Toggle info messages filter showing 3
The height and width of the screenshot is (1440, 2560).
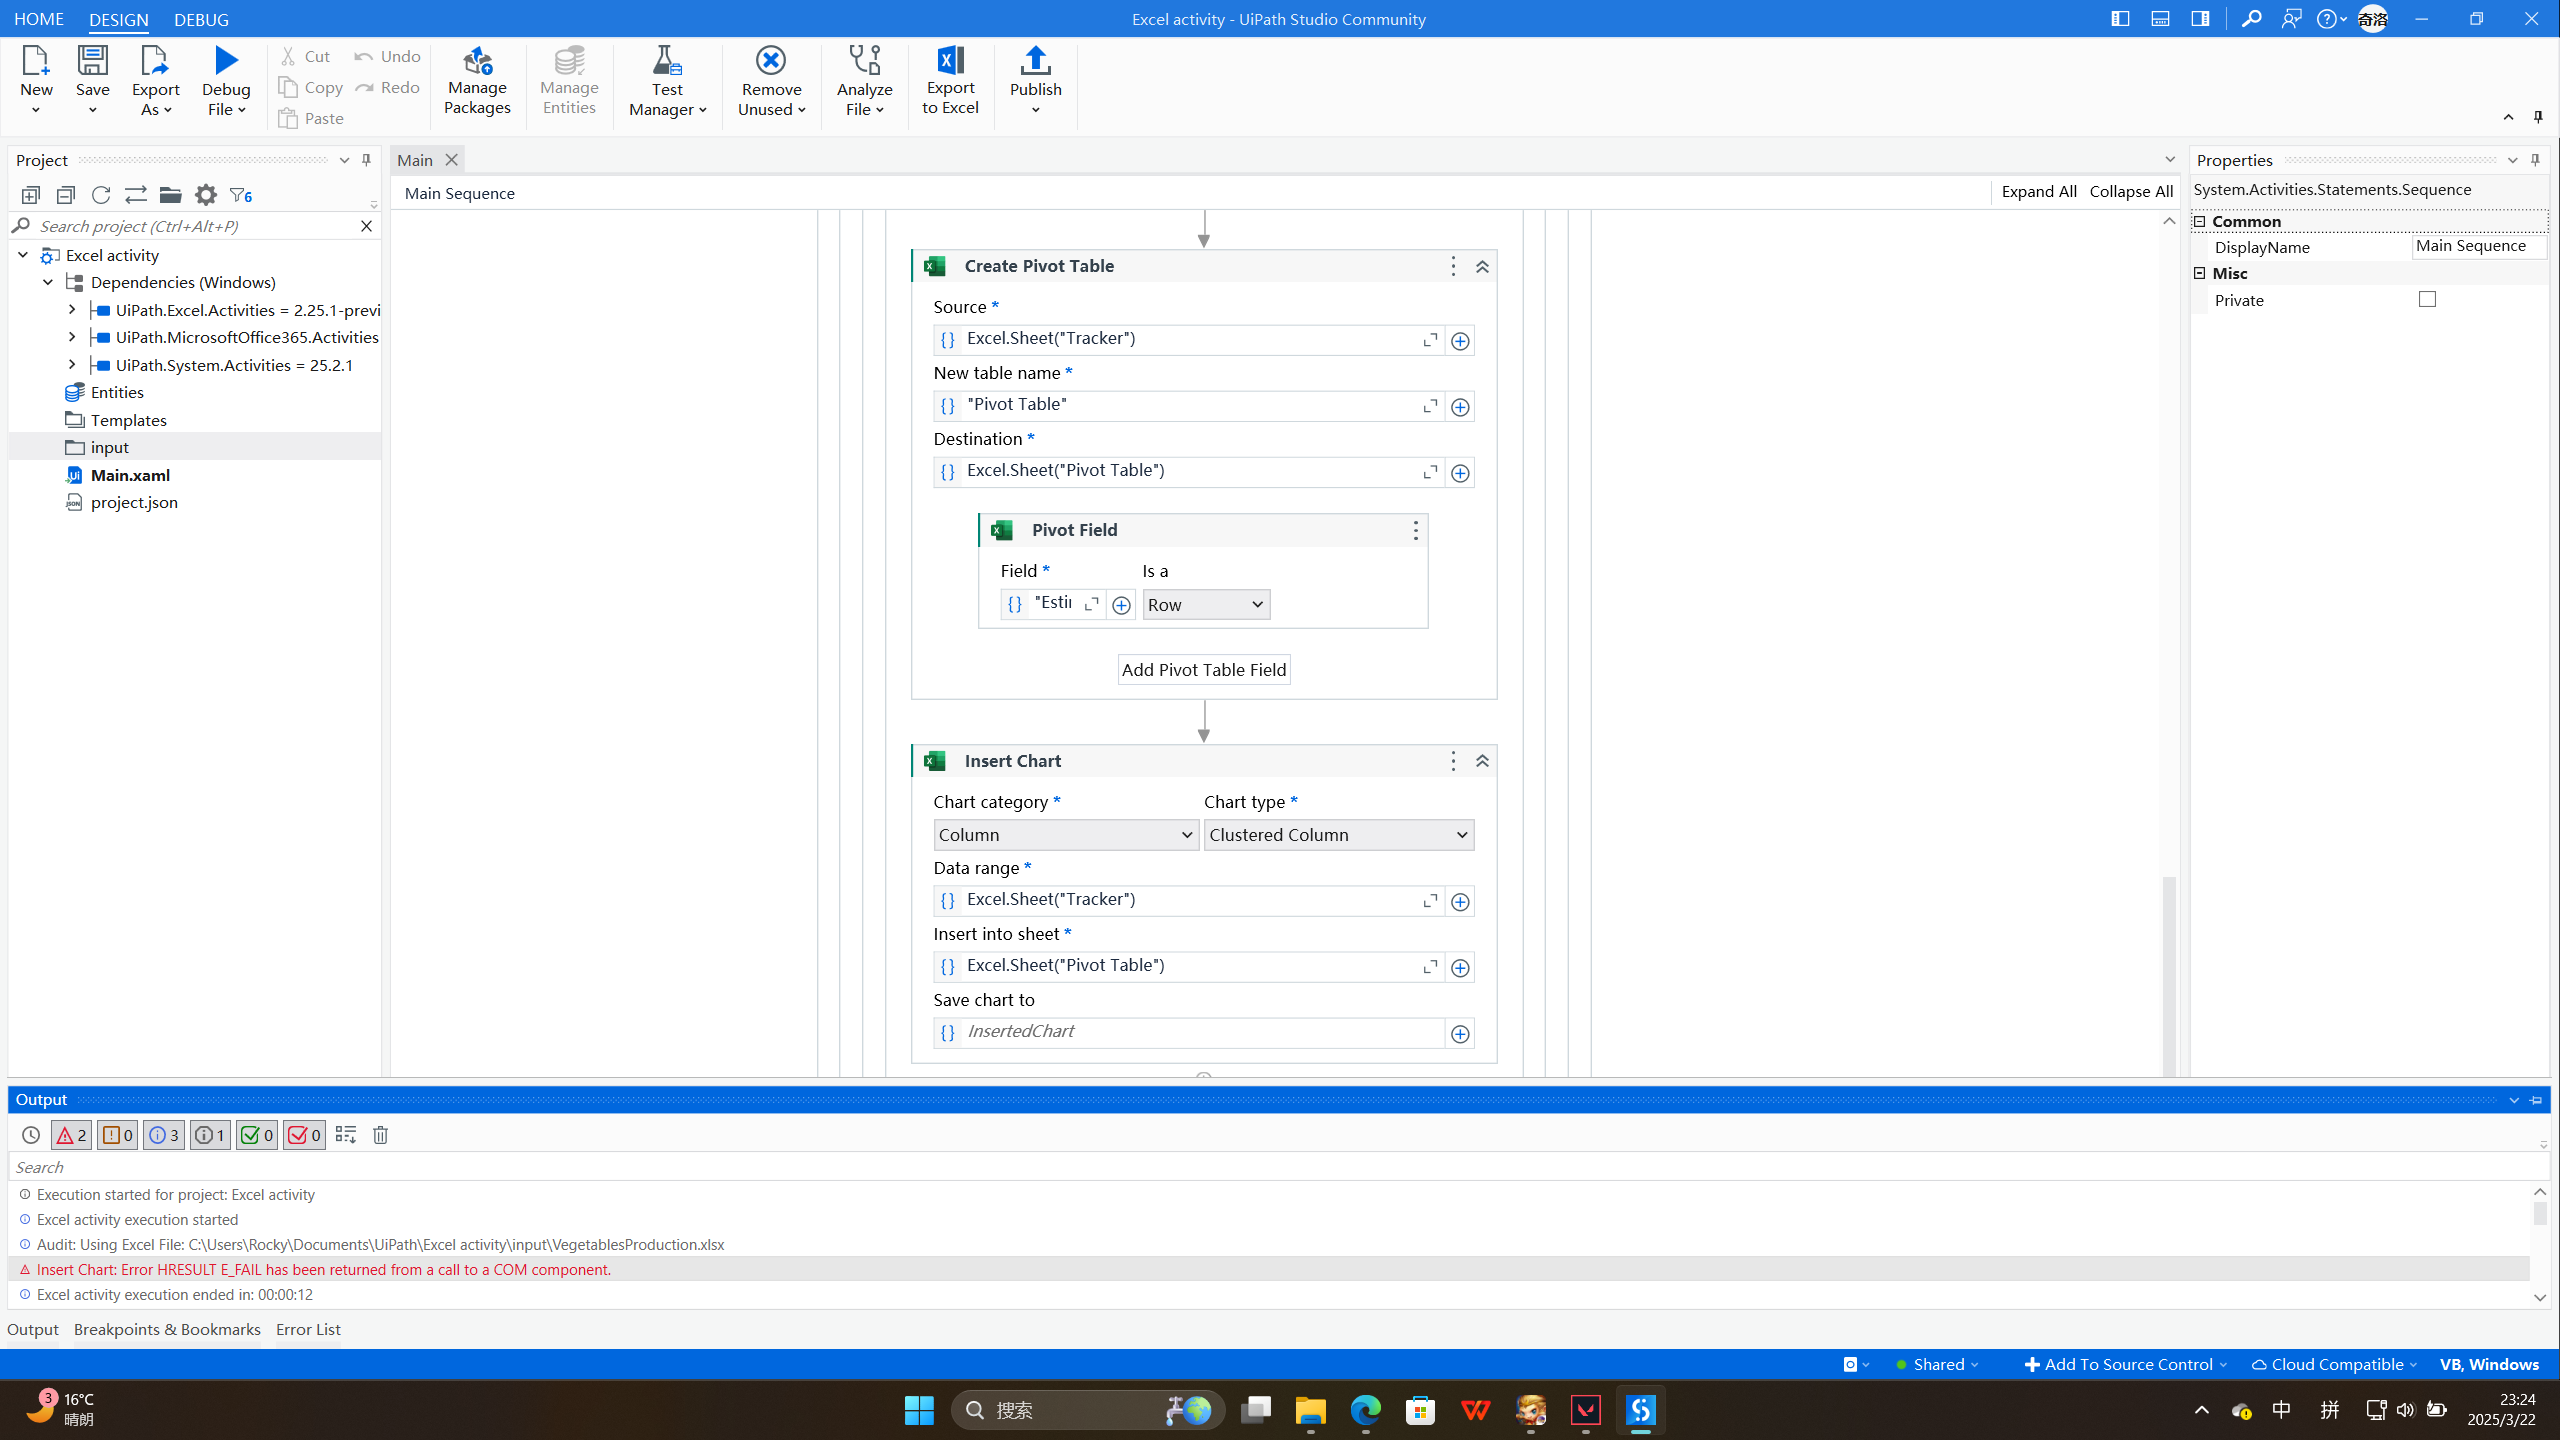[x=164, y=1135]
